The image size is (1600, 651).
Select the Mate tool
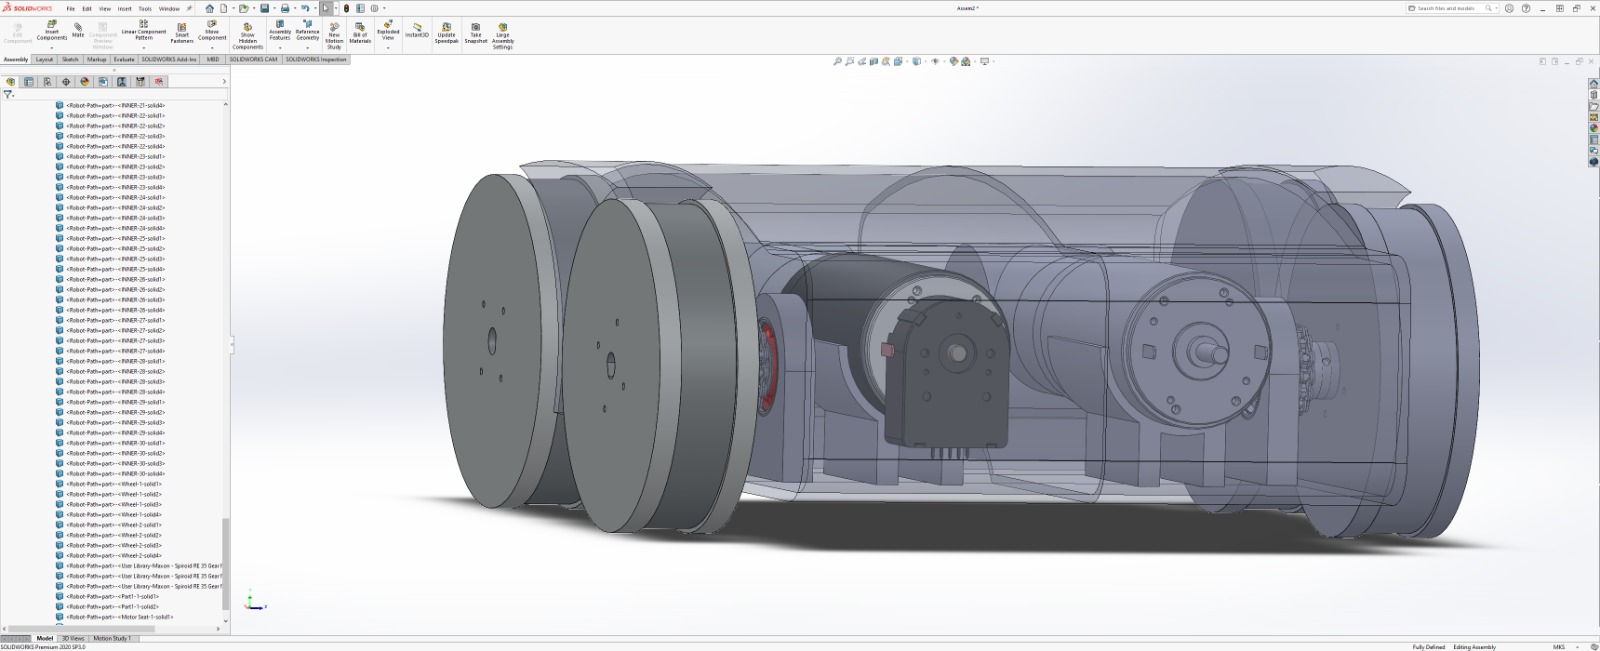coord(78,30)
